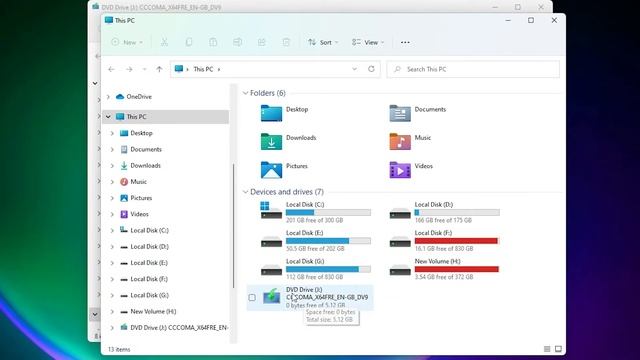
Task: Open the Desktop folder icon in main pane
Action: point(271,113)
